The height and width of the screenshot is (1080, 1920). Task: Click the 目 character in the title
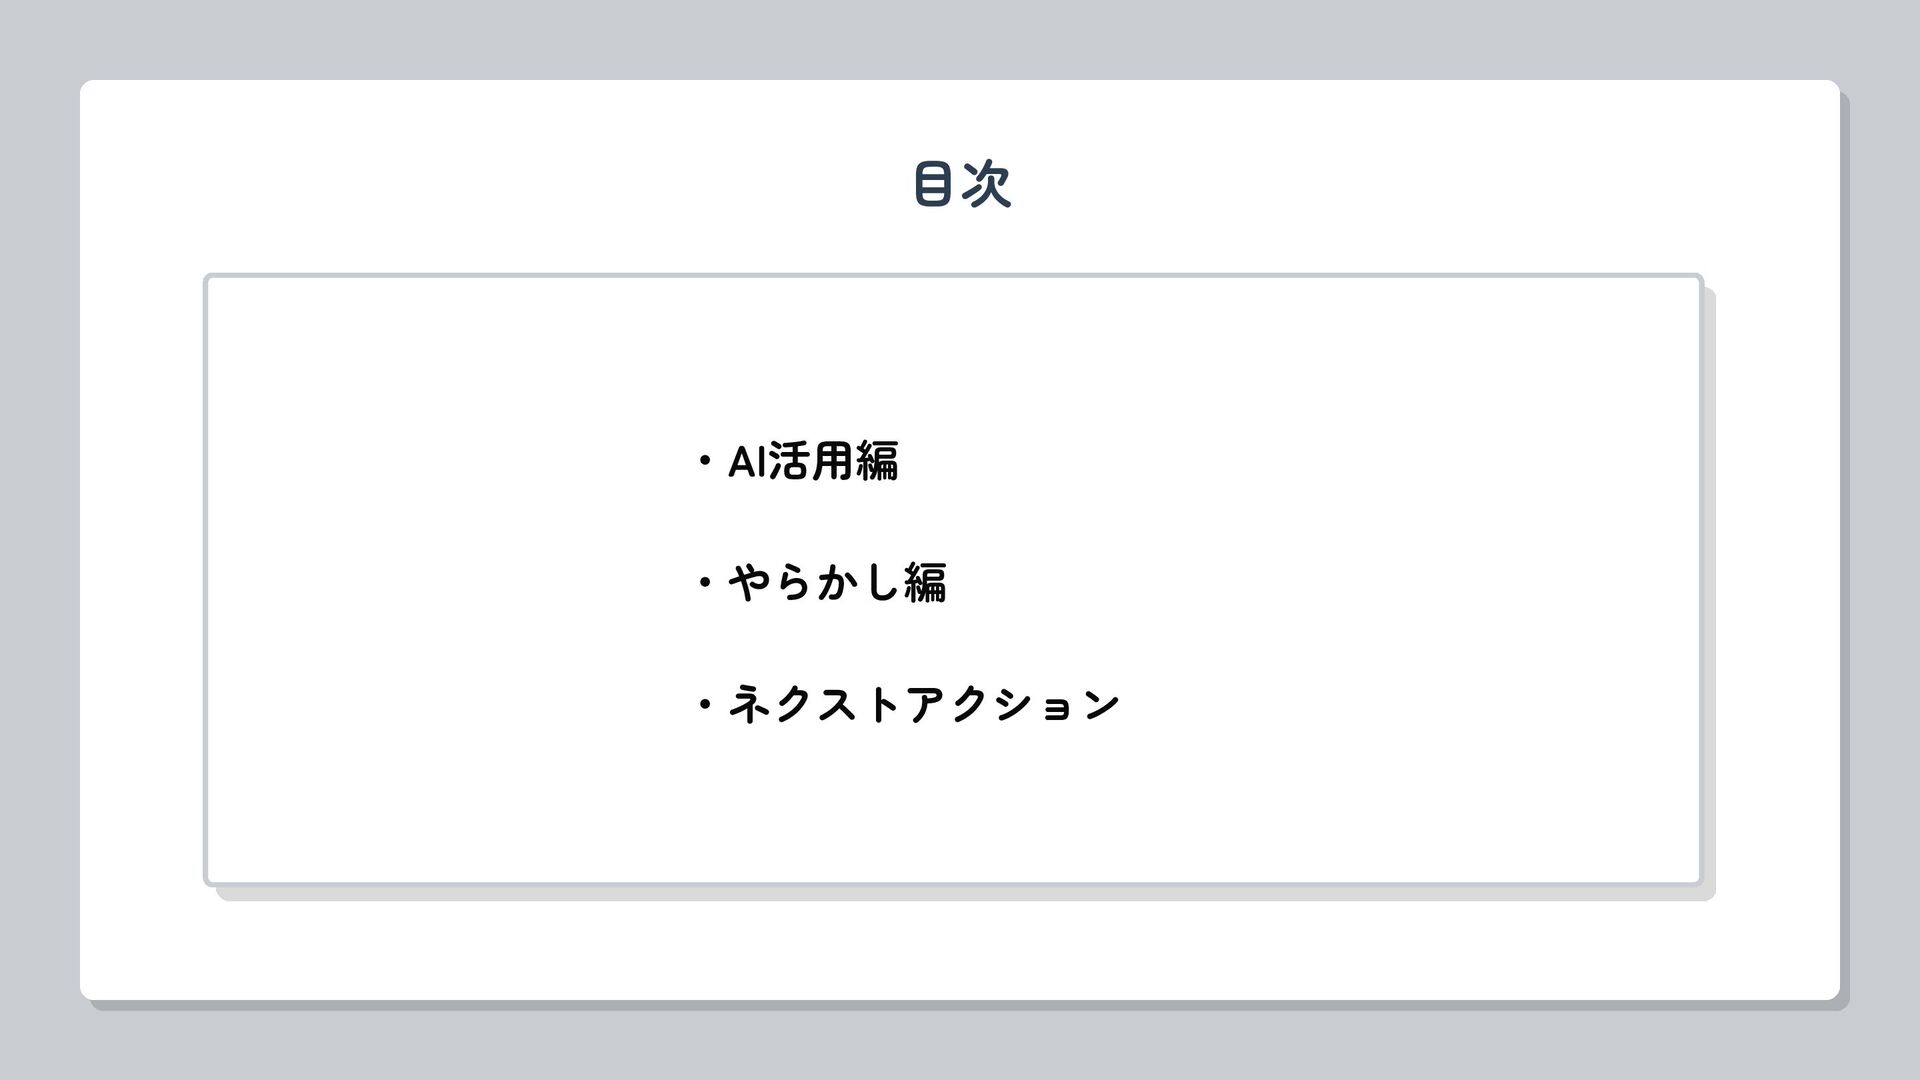(x=933, y=184)
